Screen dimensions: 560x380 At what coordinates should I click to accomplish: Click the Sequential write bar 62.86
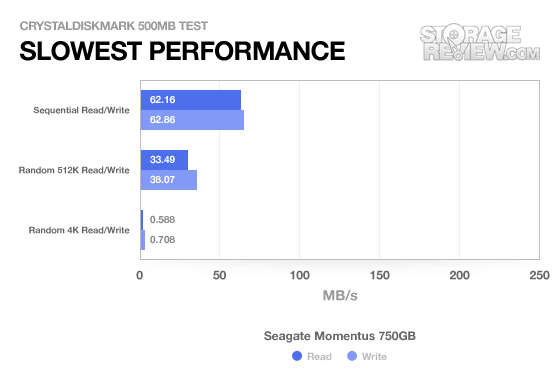(x=192, y=120)
